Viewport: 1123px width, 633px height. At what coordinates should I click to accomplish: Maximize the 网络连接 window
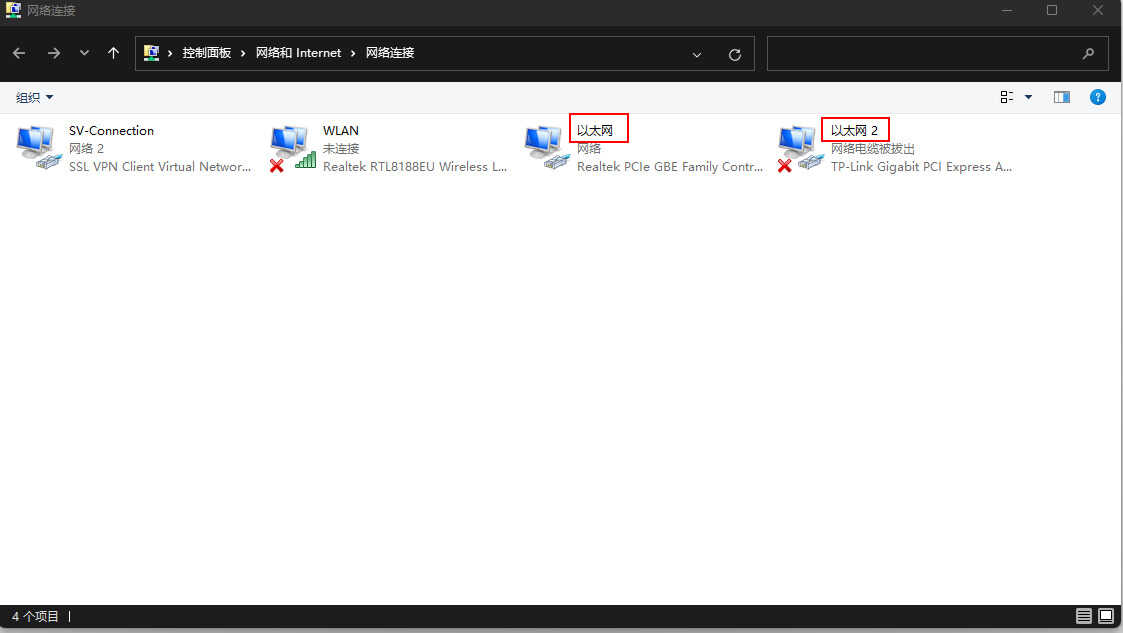pyautogui.click(x=1051, y=10)
